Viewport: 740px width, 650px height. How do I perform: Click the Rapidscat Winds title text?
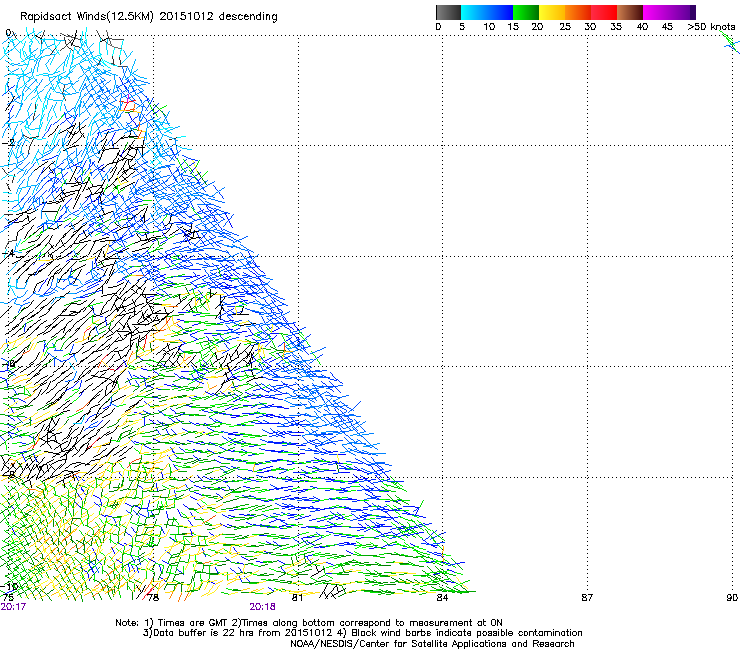tap(149, 17)
